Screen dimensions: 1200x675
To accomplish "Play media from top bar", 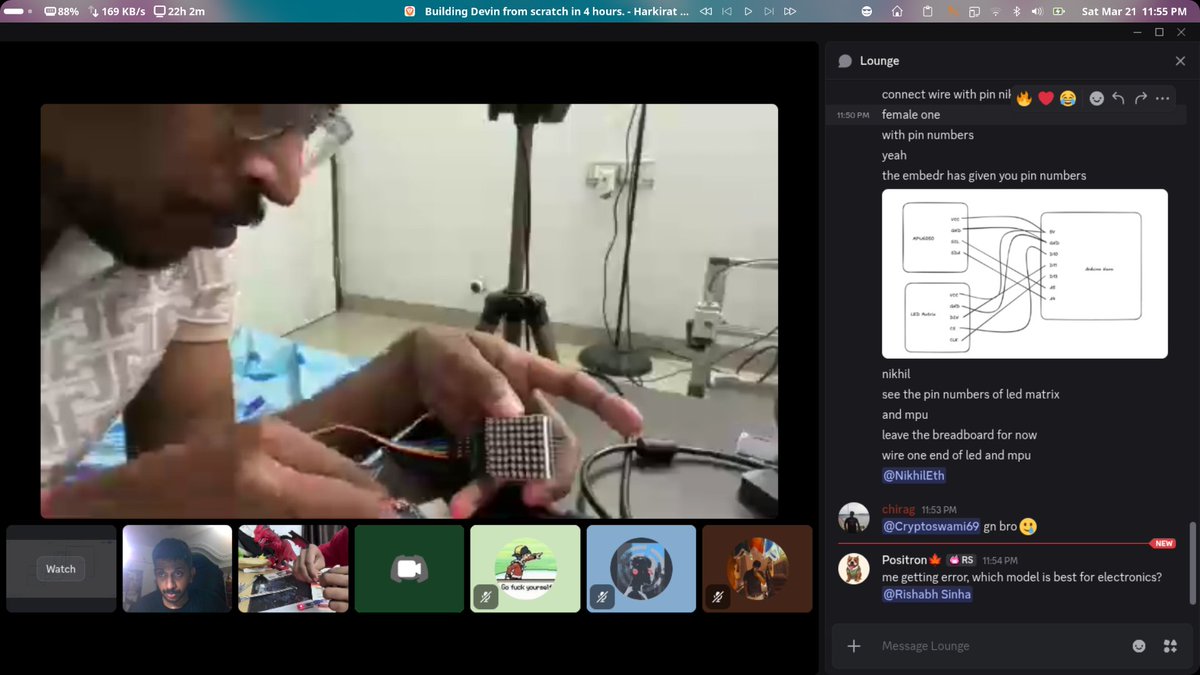I will coord(748,12).
